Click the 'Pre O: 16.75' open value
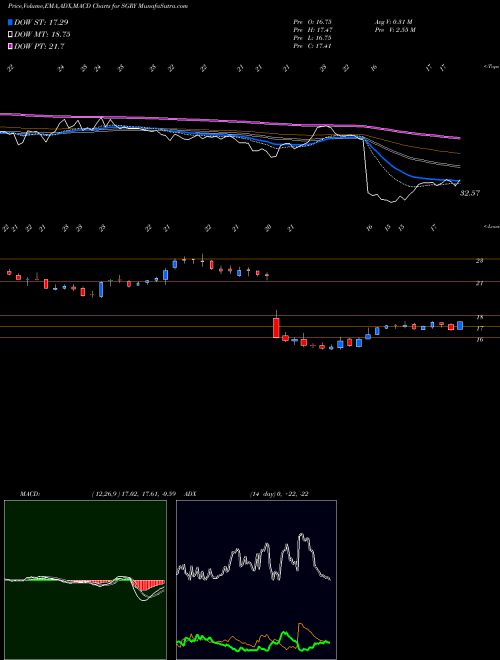 point(312,22)
